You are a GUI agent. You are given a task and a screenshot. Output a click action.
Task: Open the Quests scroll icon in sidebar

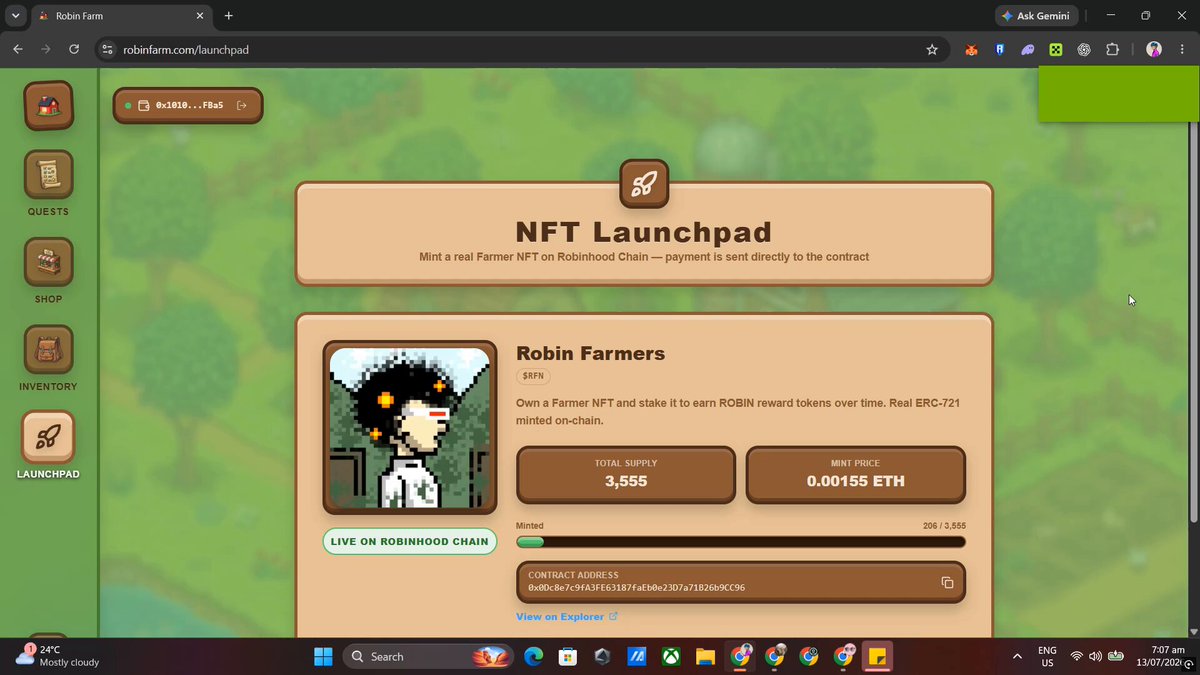tap(48, 175)
